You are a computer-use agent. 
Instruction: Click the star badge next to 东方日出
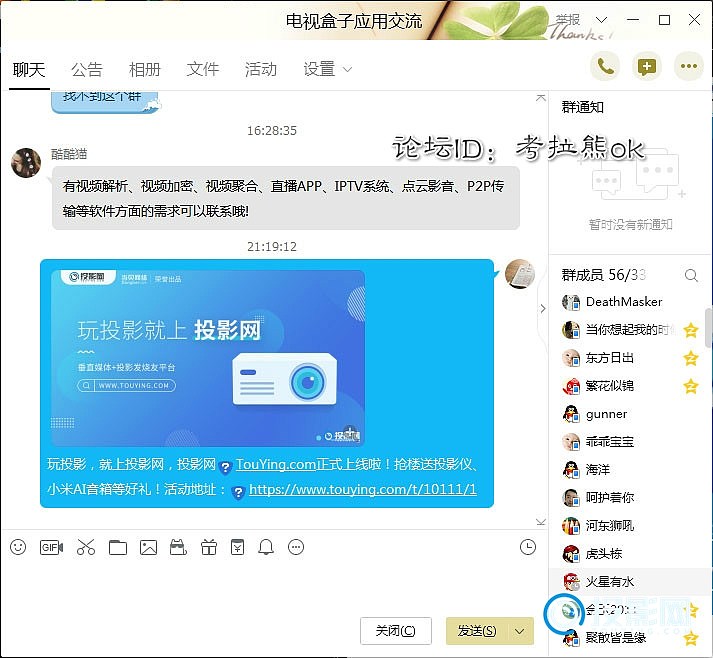pos(691,358)
